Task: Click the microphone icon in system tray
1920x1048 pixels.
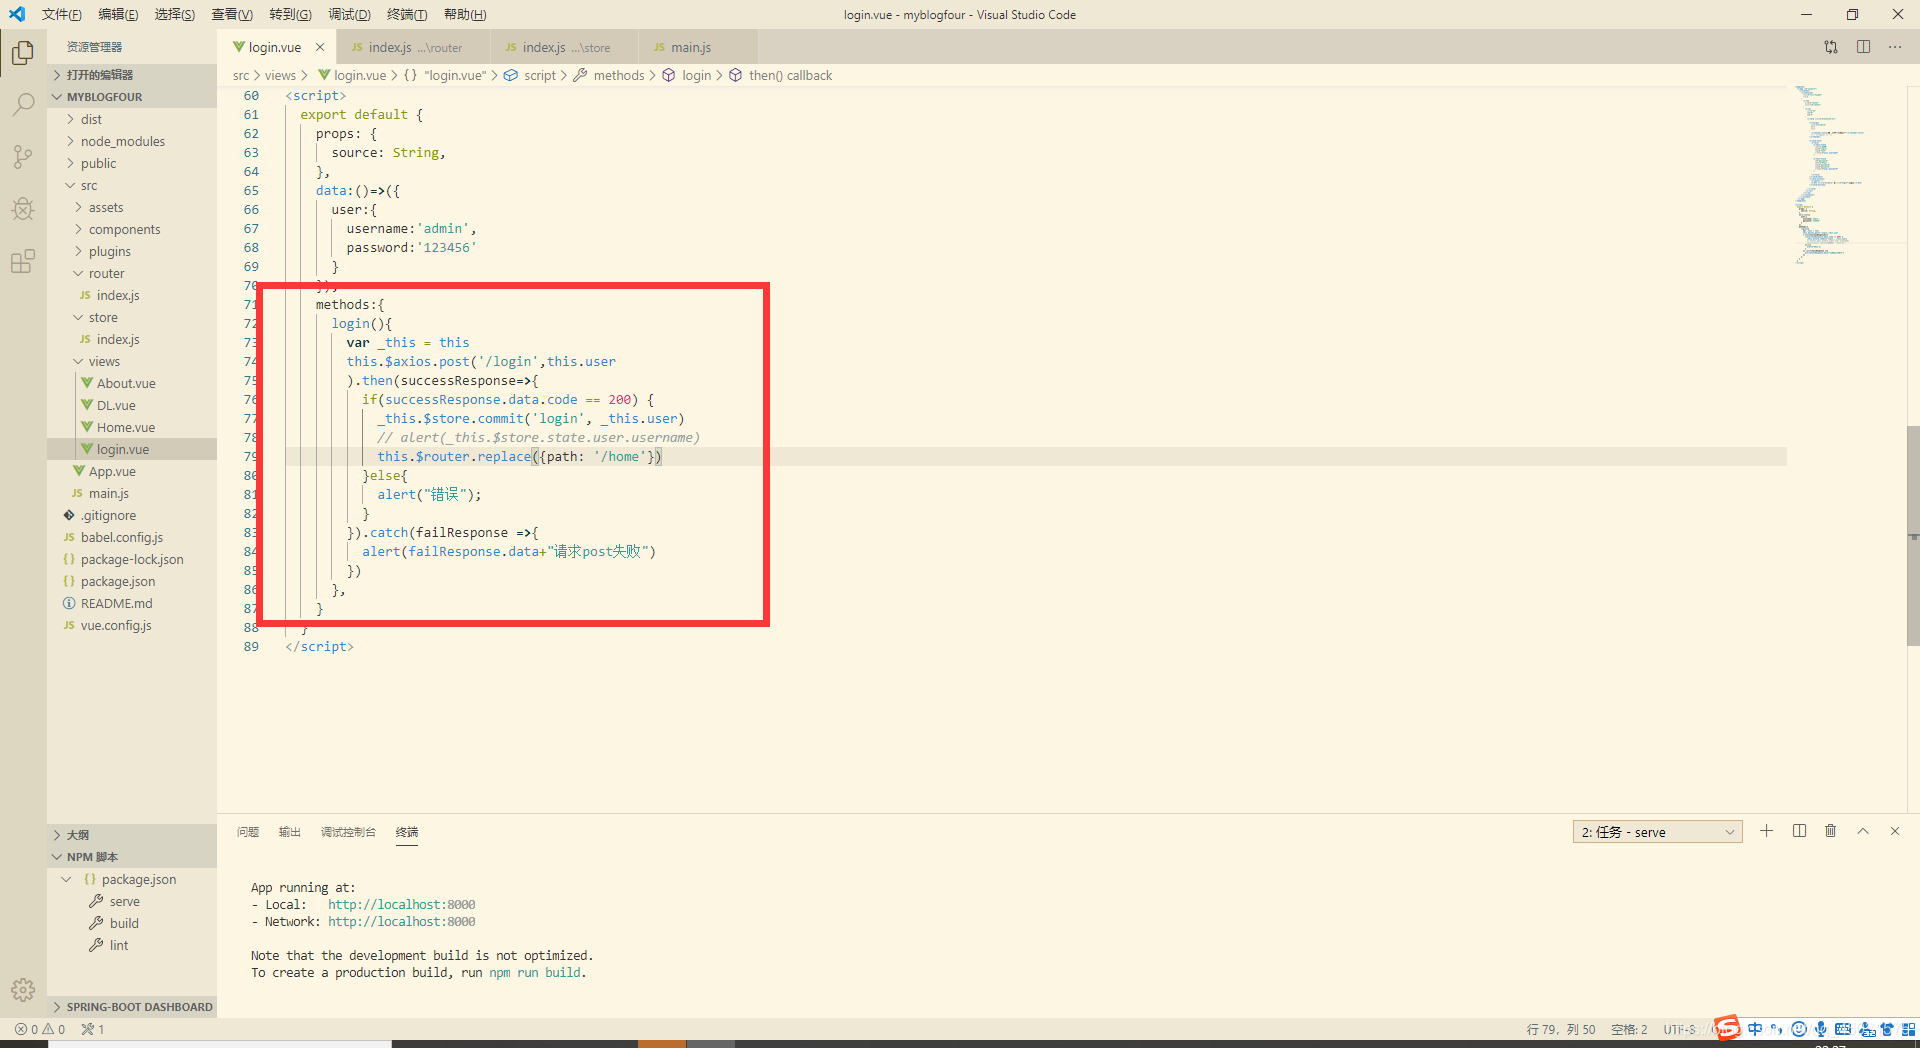Action: [1821, 1029]
